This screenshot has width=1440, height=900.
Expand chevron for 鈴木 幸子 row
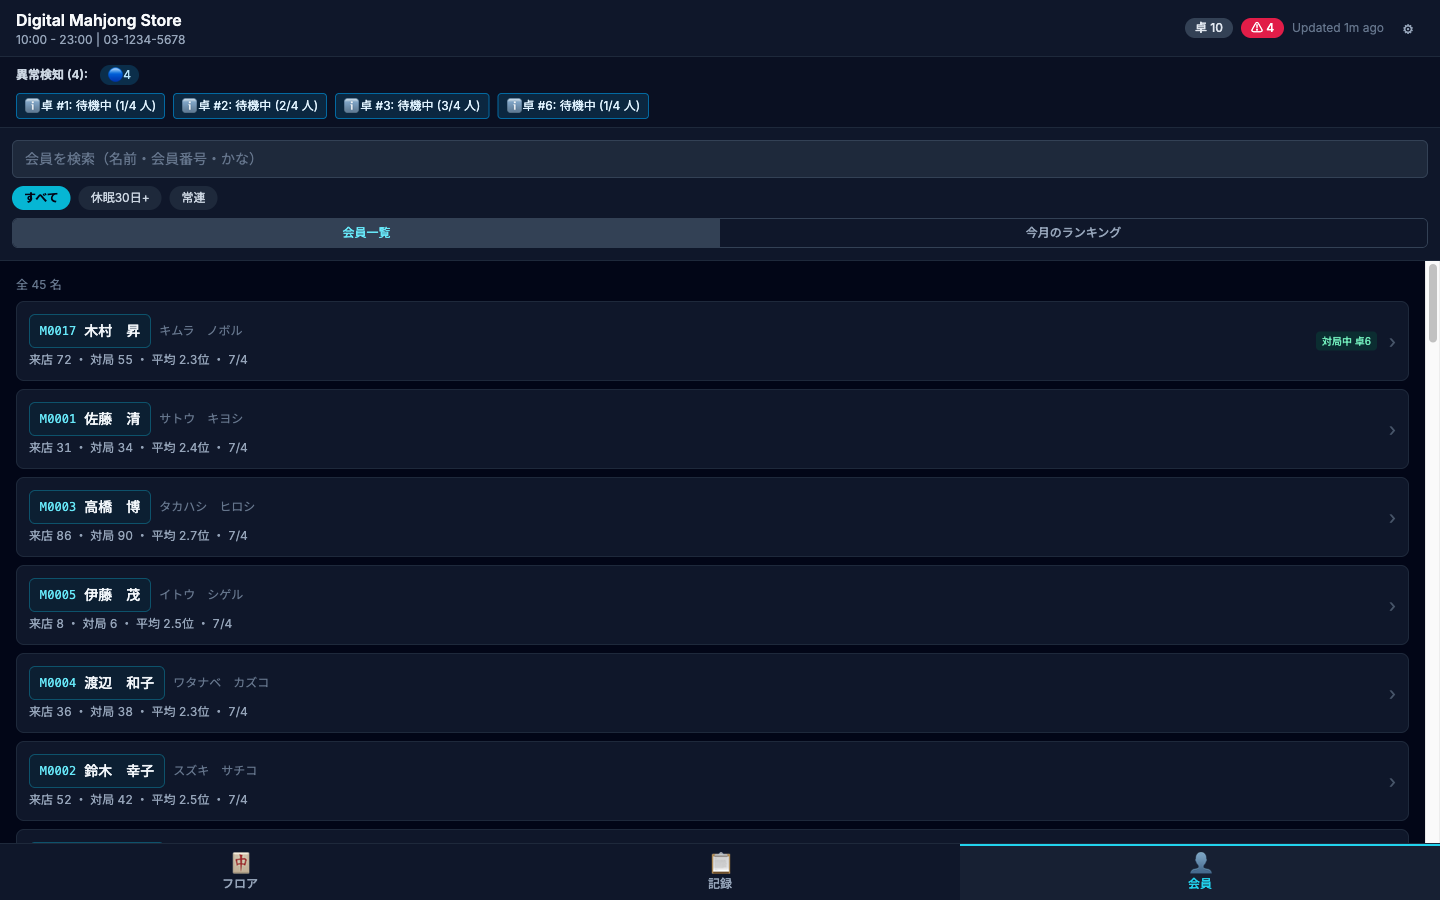(x=1392, y=782)
